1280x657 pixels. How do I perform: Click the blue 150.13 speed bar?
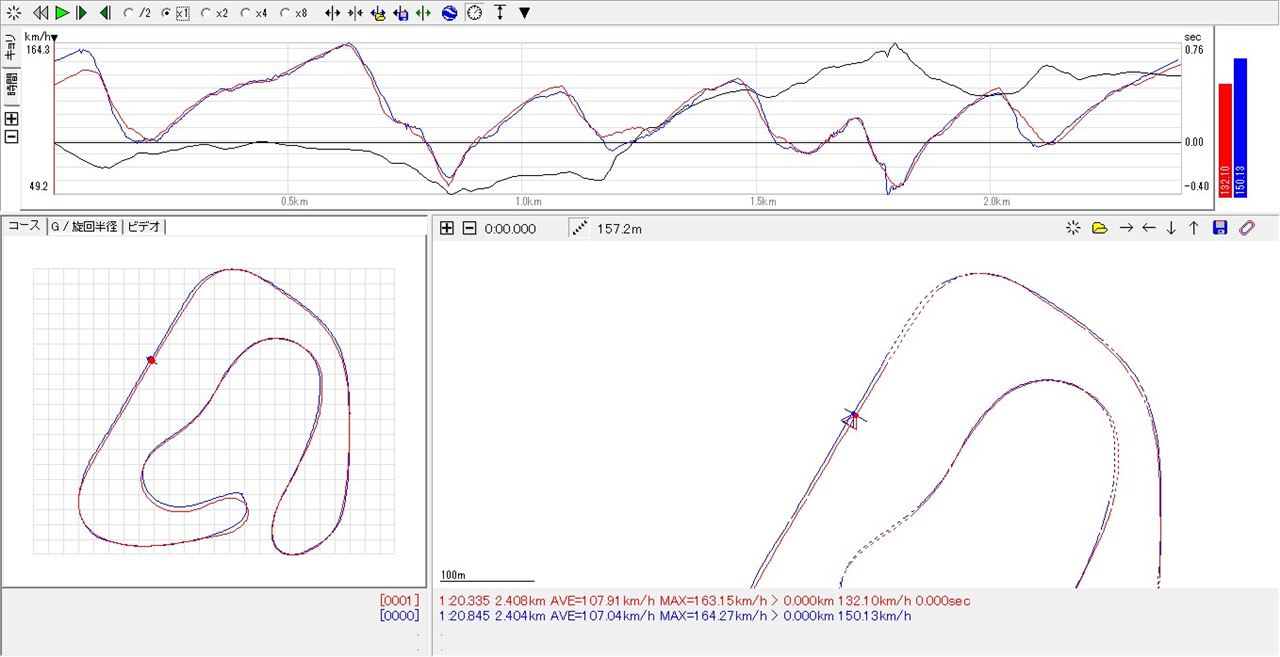tap(1240, 128)
